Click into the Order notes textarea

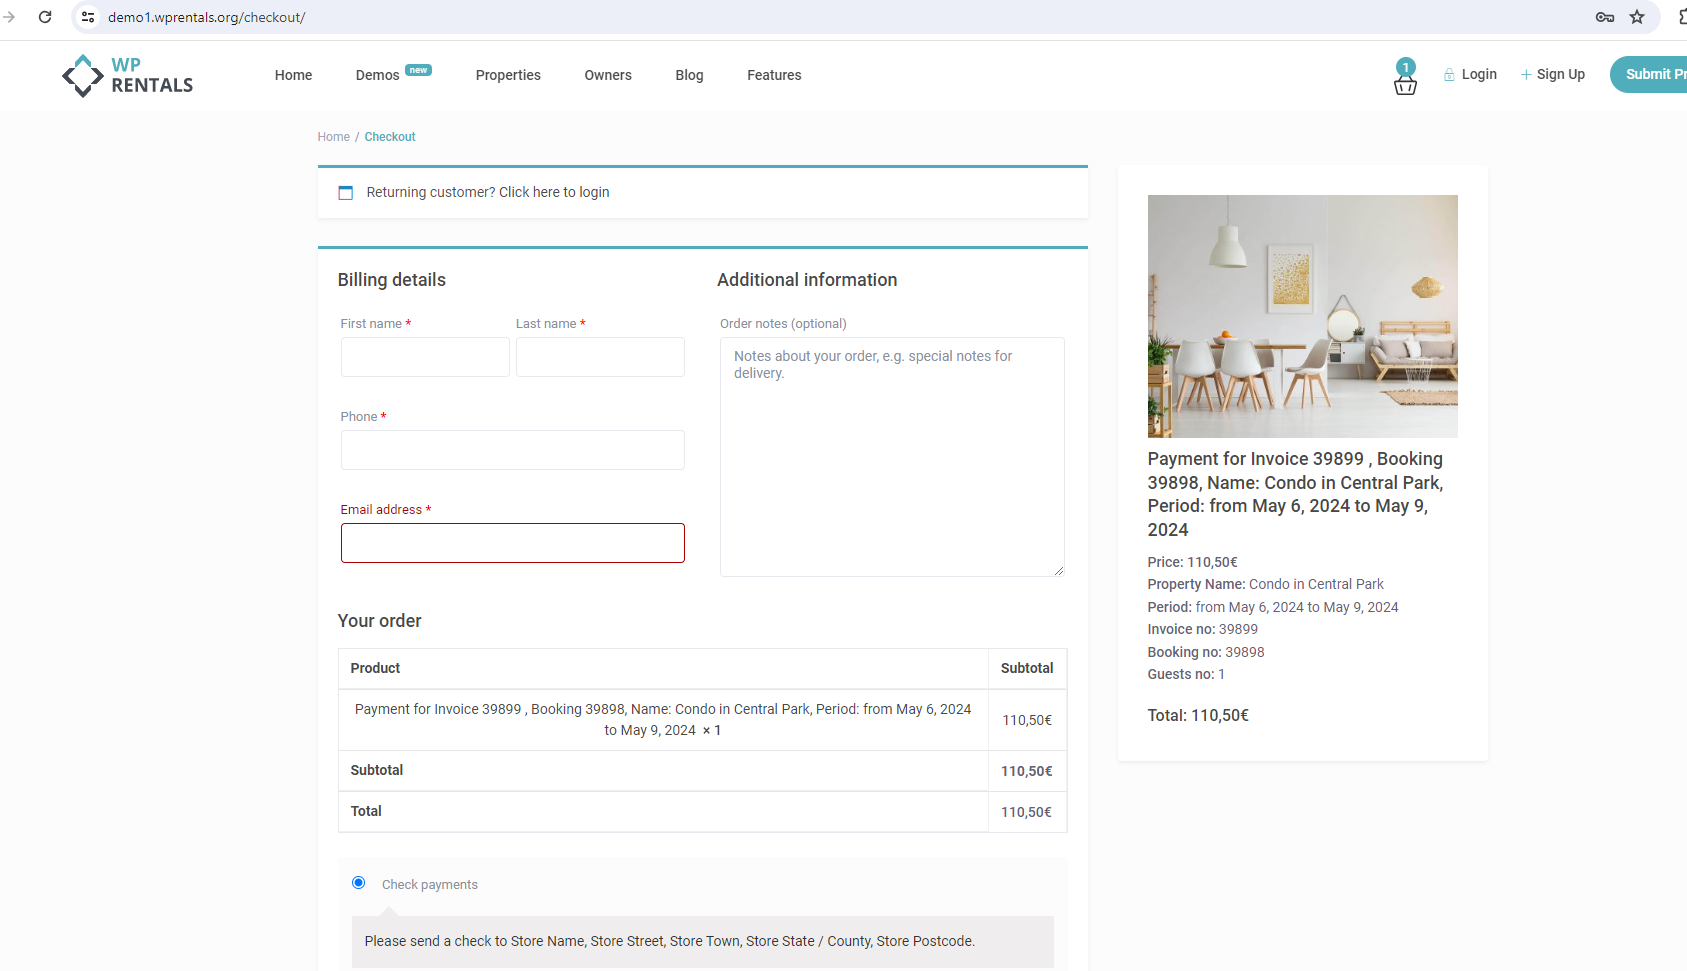point(892,457)
